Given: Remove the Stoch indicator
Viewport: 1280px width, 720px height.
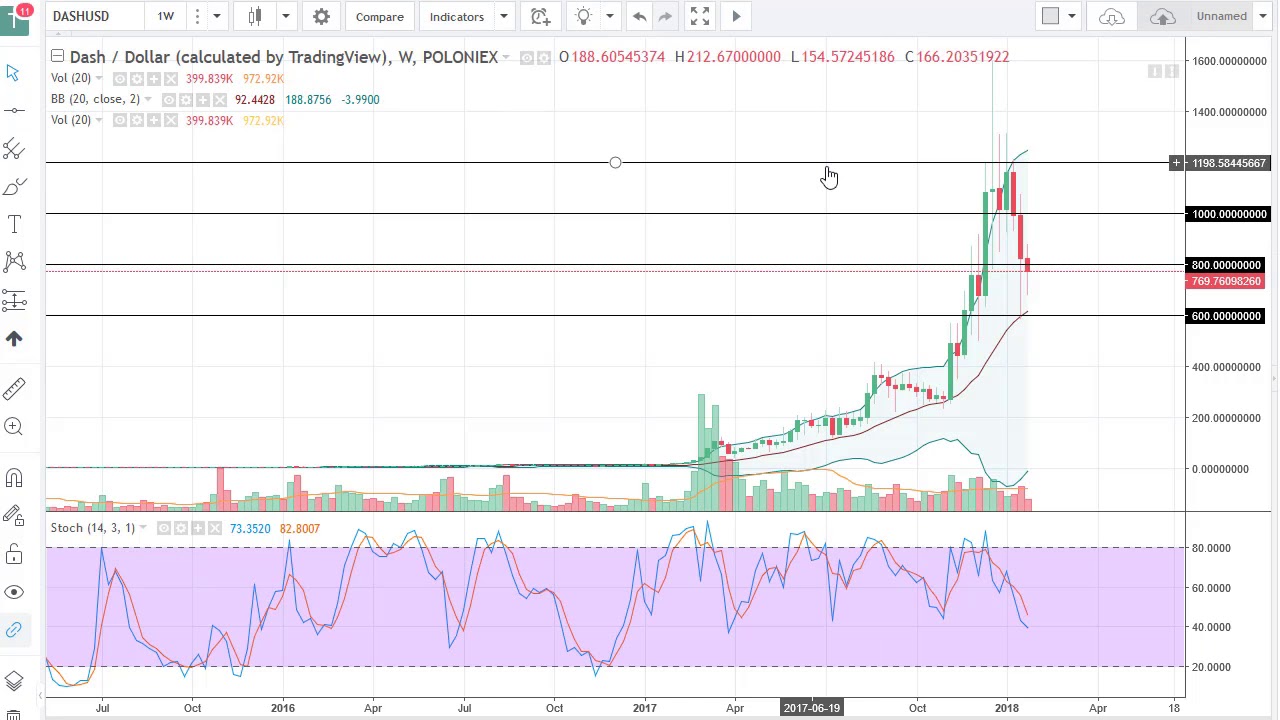Looking at the screenshot, I should coord(215,528).
